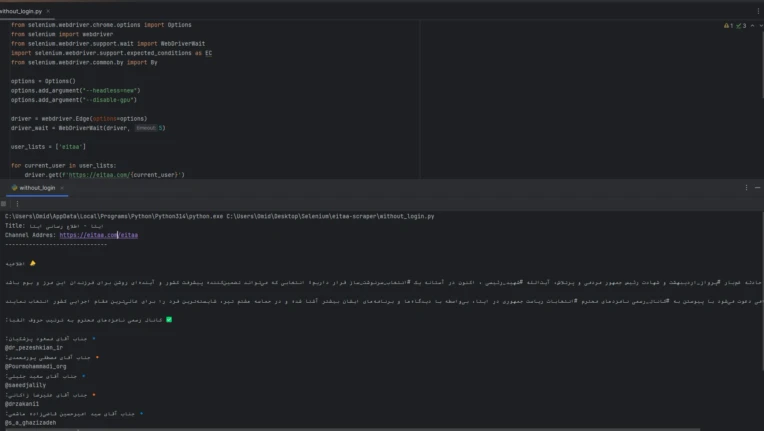Open the editor tabs options menu
764x431 pixels.
[x=756, y=11]
